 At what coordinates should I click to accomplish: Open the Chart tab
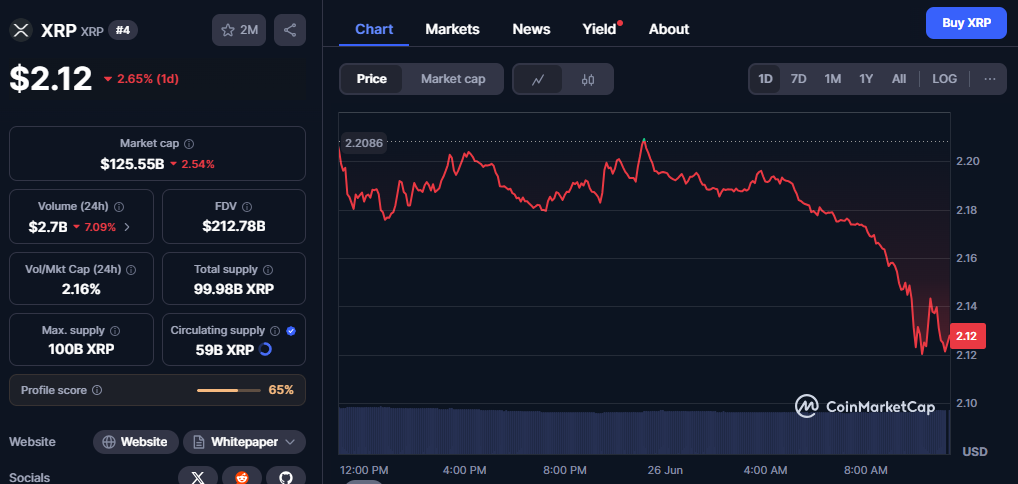[374, 29]
